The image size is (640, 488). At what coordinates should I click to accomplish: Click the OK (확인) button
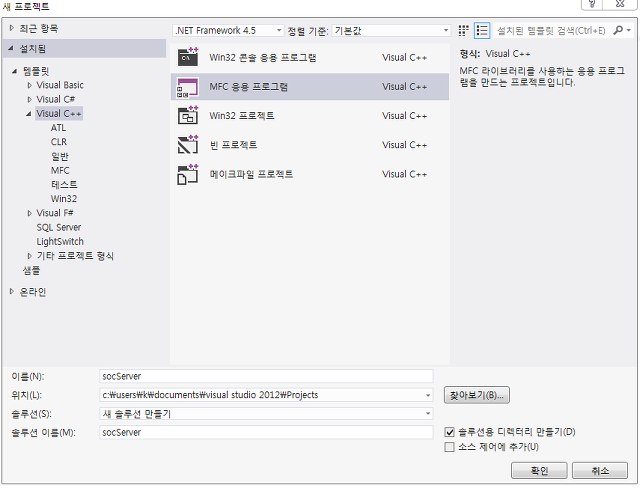pos(539,471)
